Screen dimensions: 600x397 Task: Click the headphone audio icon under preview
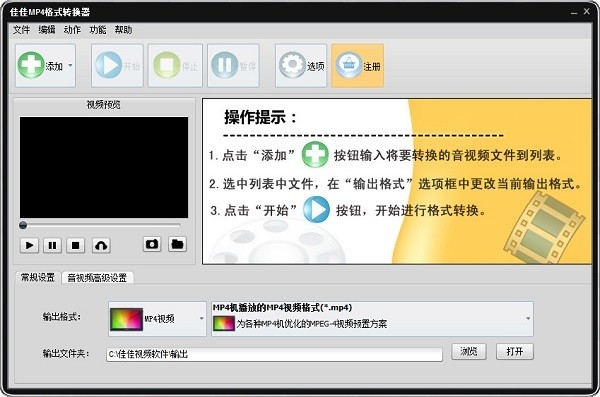coord(101,245)
